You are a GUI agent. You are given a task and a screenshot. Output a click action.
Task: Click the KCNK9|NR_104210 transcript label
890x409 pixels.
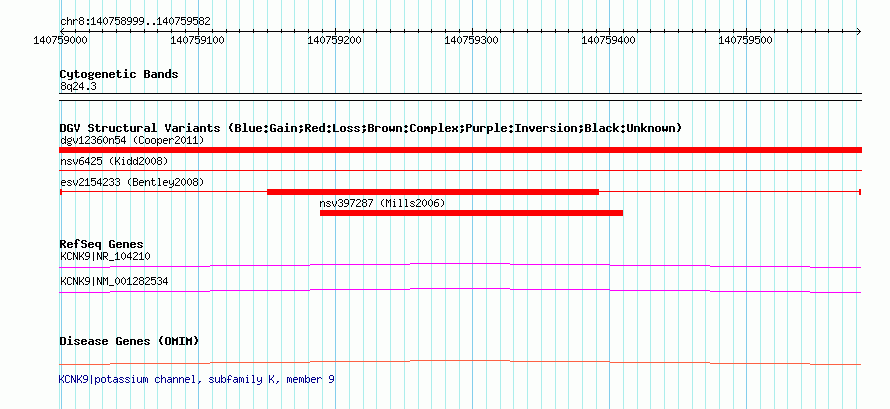tap(105, 256)
